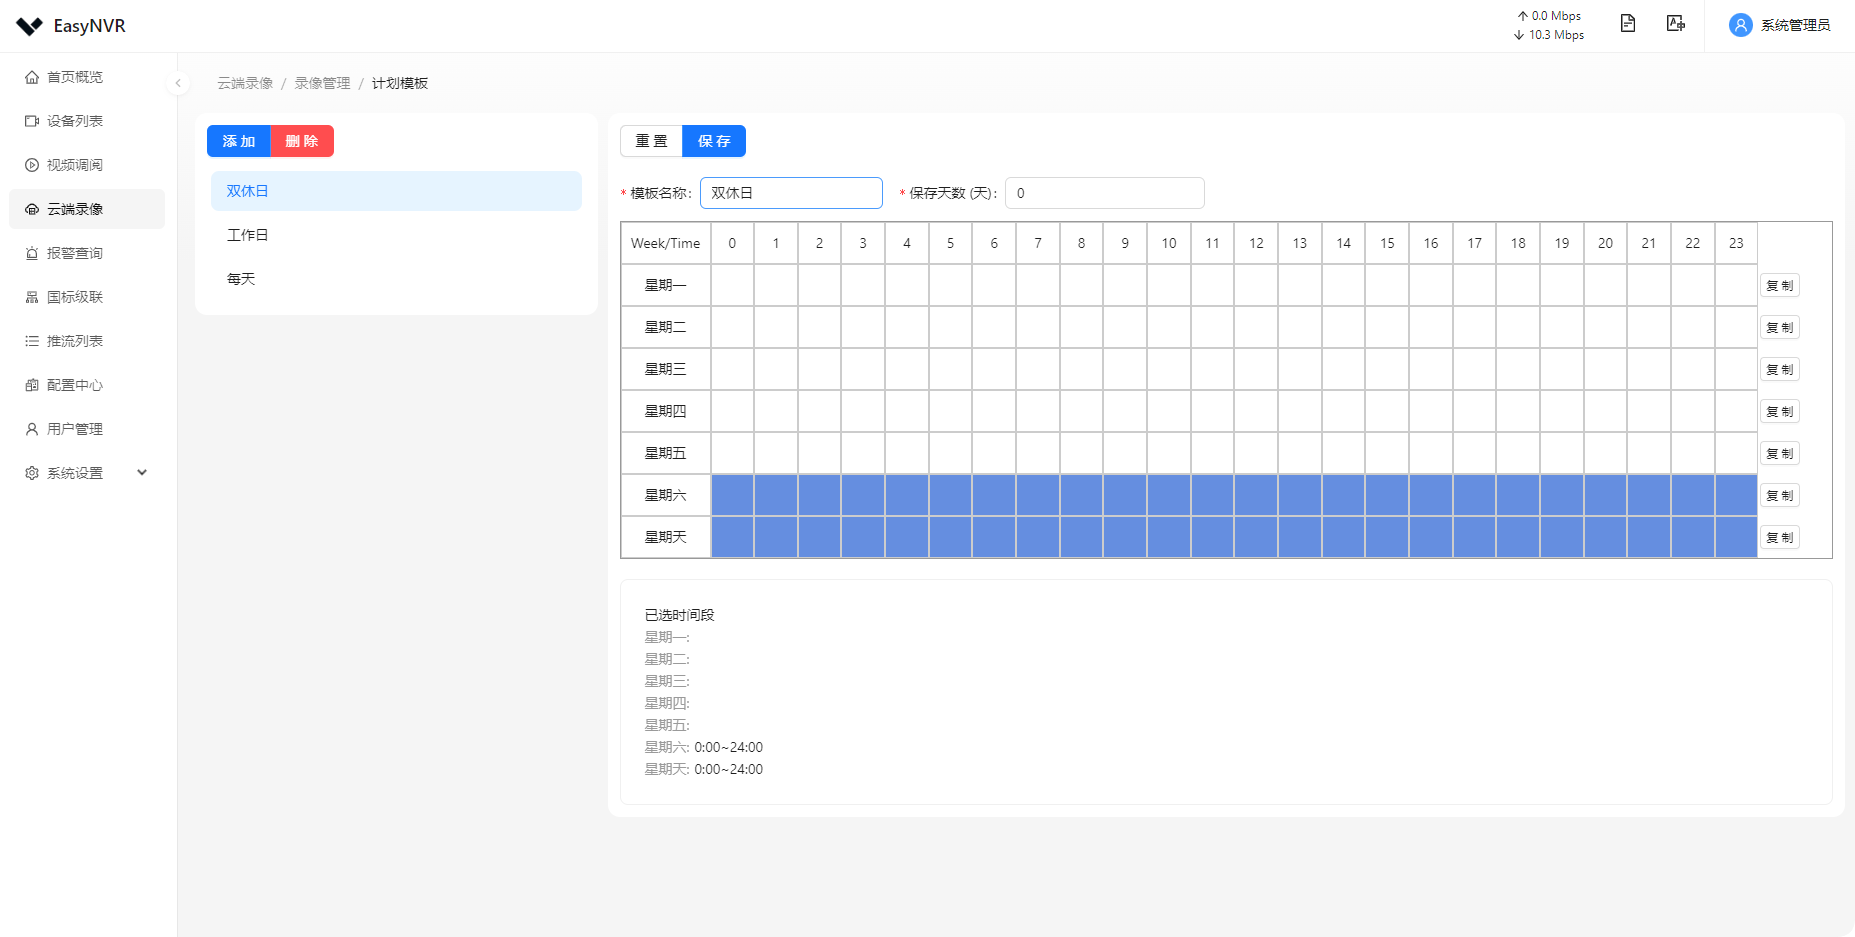Image resolution: width=1855 pixels, height=937 pixels.
Task: Focus the 保存天数 input field
Action: [1104, 193]
